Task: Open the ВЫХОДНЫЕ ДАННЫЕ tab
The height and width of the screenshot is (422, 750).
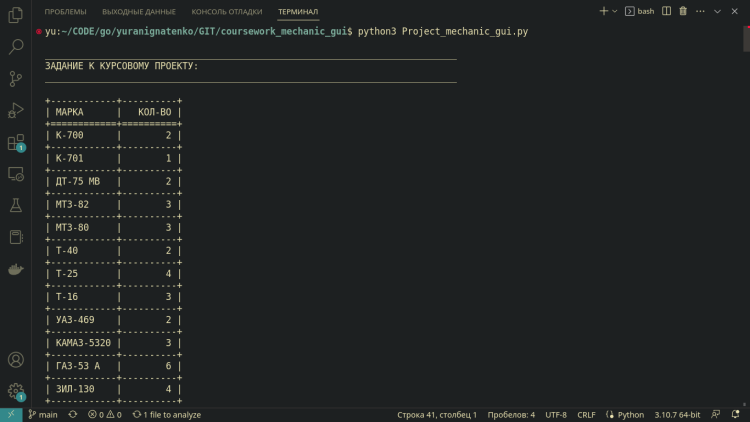Action: click(139, 11)
